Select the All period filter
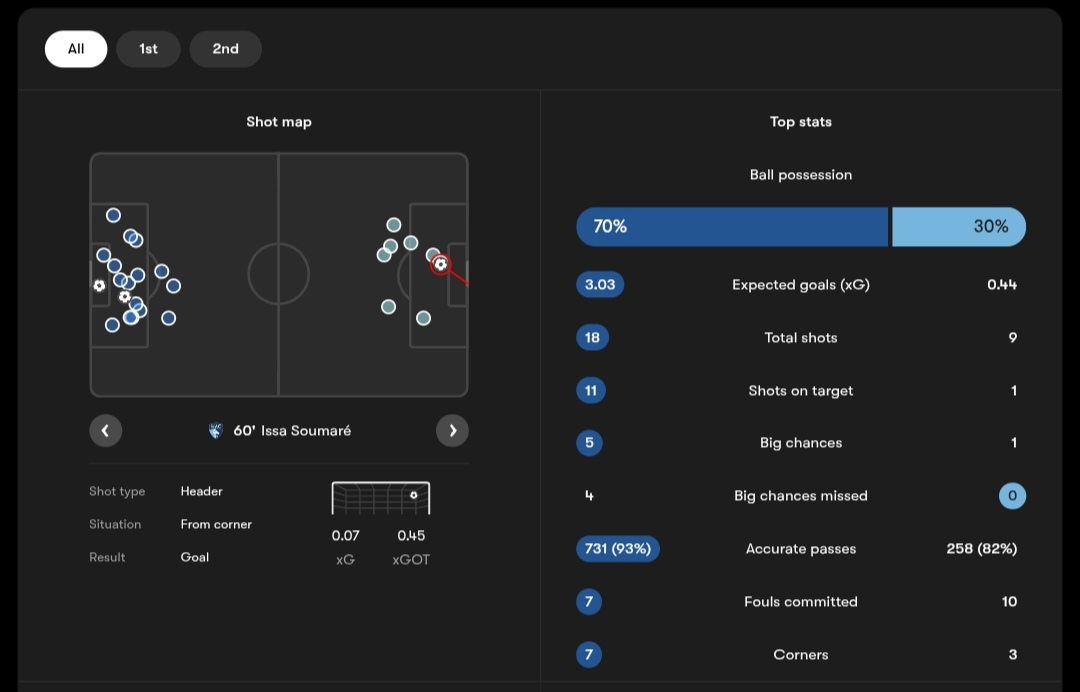 tap(76, 49)
